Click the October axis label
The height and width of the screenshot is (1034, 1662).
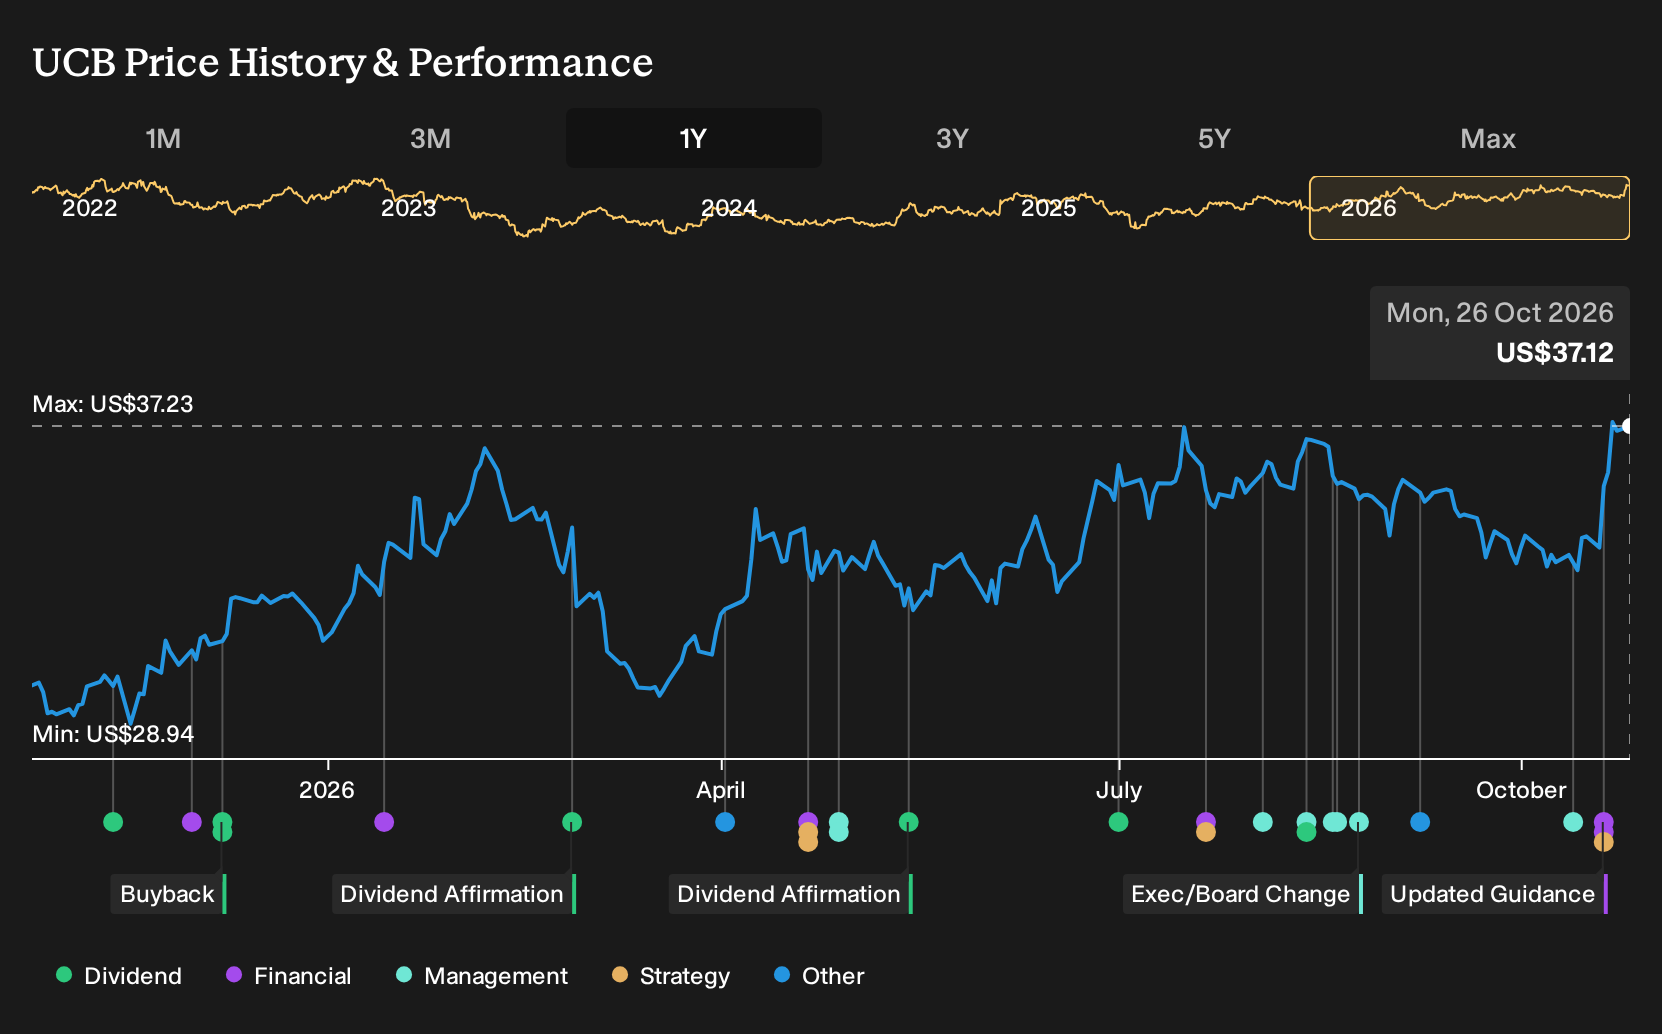[1521, 790]
